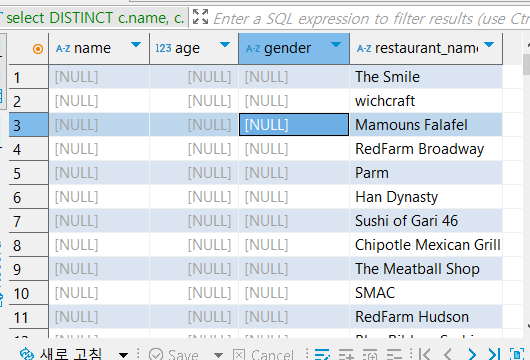Click the age NULL cell in row 5
The image size is (530, 360).
(194, 173)
